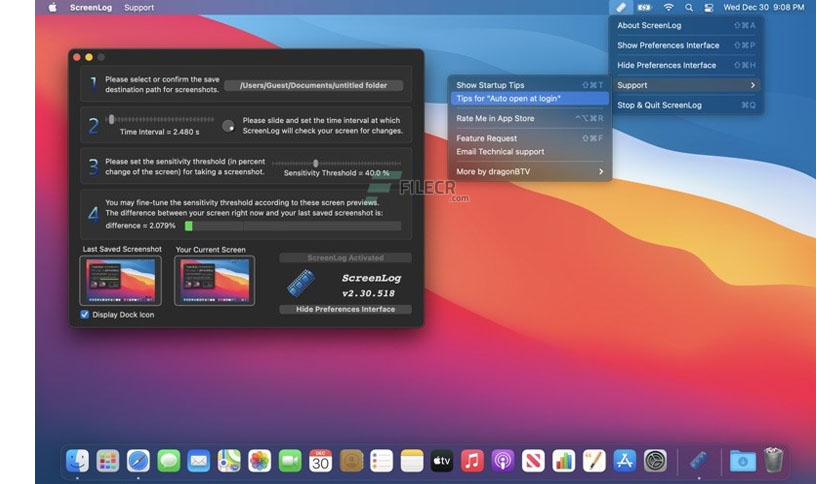Select Email Technical support

click(x=529, y=152)
